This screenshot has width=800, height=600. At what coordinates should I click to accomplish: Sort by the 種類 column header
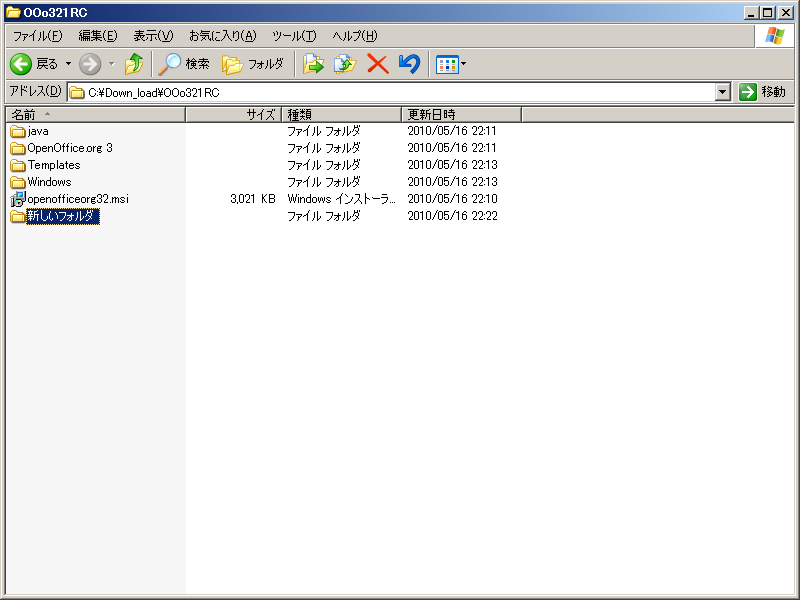(341, 114)
